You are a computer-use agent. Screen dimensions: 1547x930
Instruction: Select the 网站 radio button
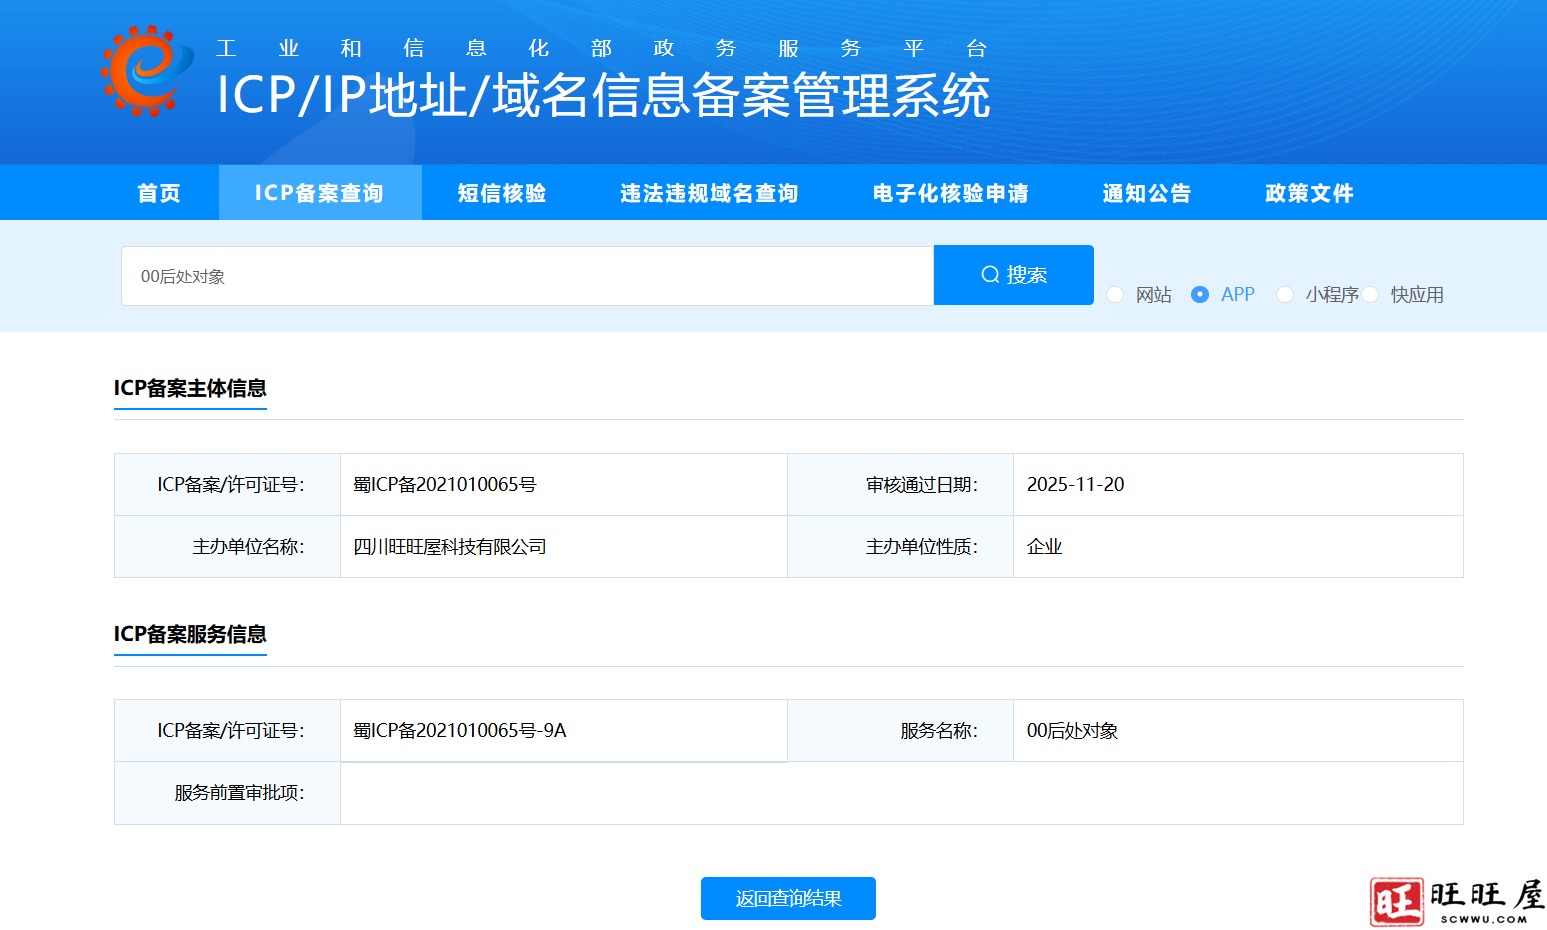click(x=1115, y=295)
